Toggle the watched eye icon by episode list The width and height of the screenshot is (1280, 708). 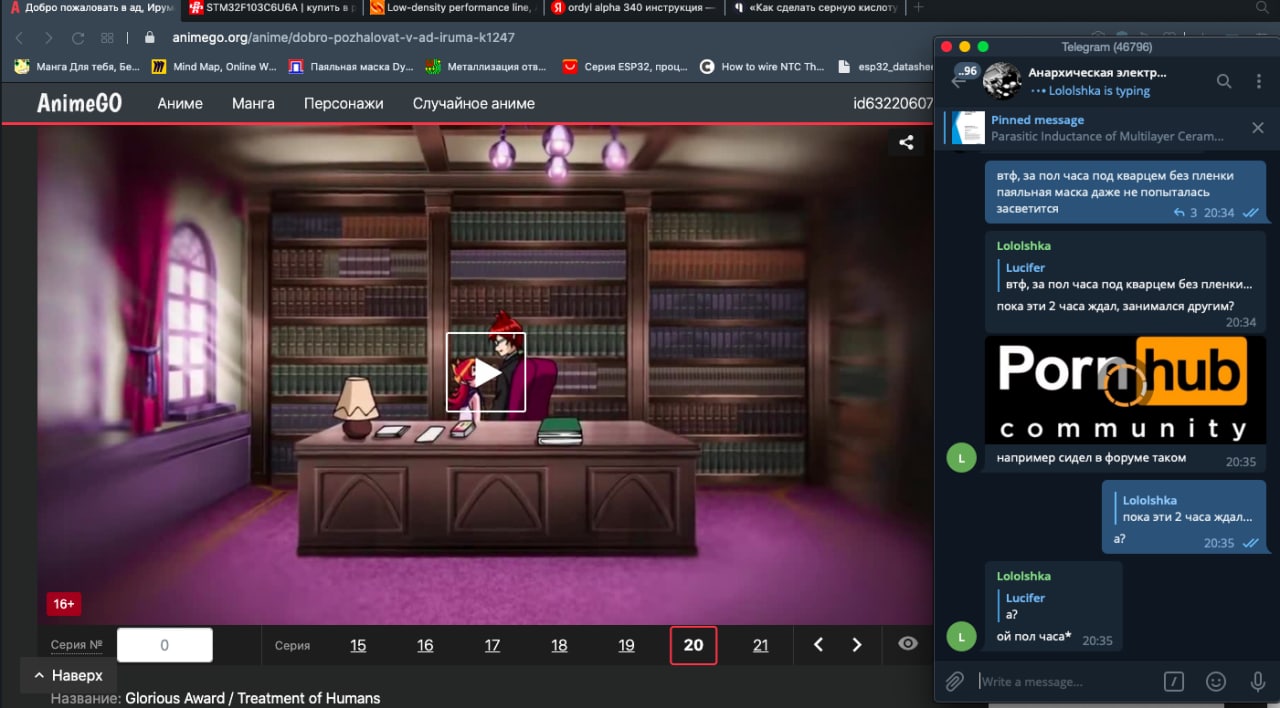(x=908, y=644)
